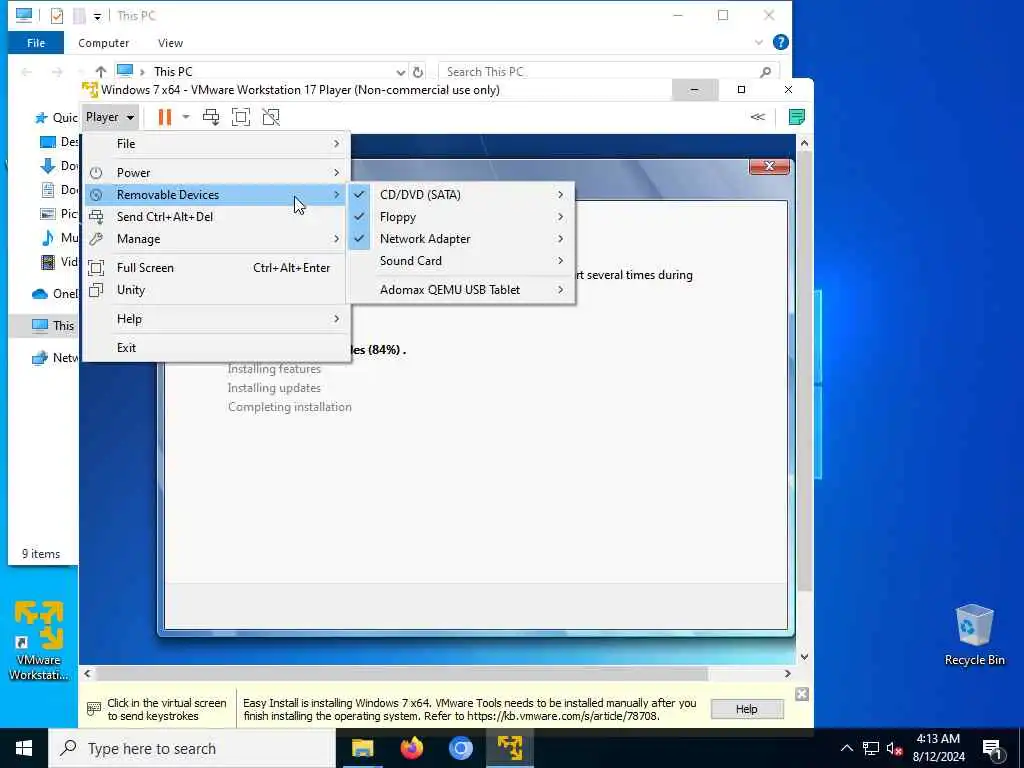Viewport: 1024px width, 768px height.
Task: Select Full Screen menu item
Action: [x=217, y=268]
